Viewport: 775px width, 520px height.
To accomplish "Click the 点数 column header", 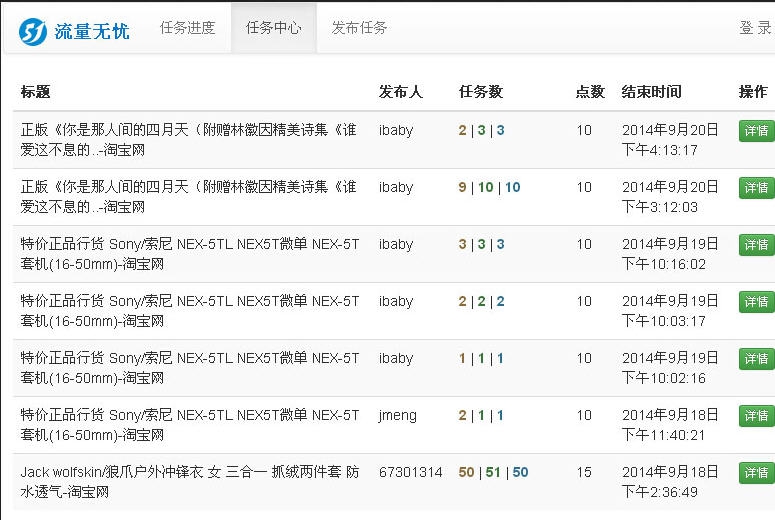I will 590,91.
